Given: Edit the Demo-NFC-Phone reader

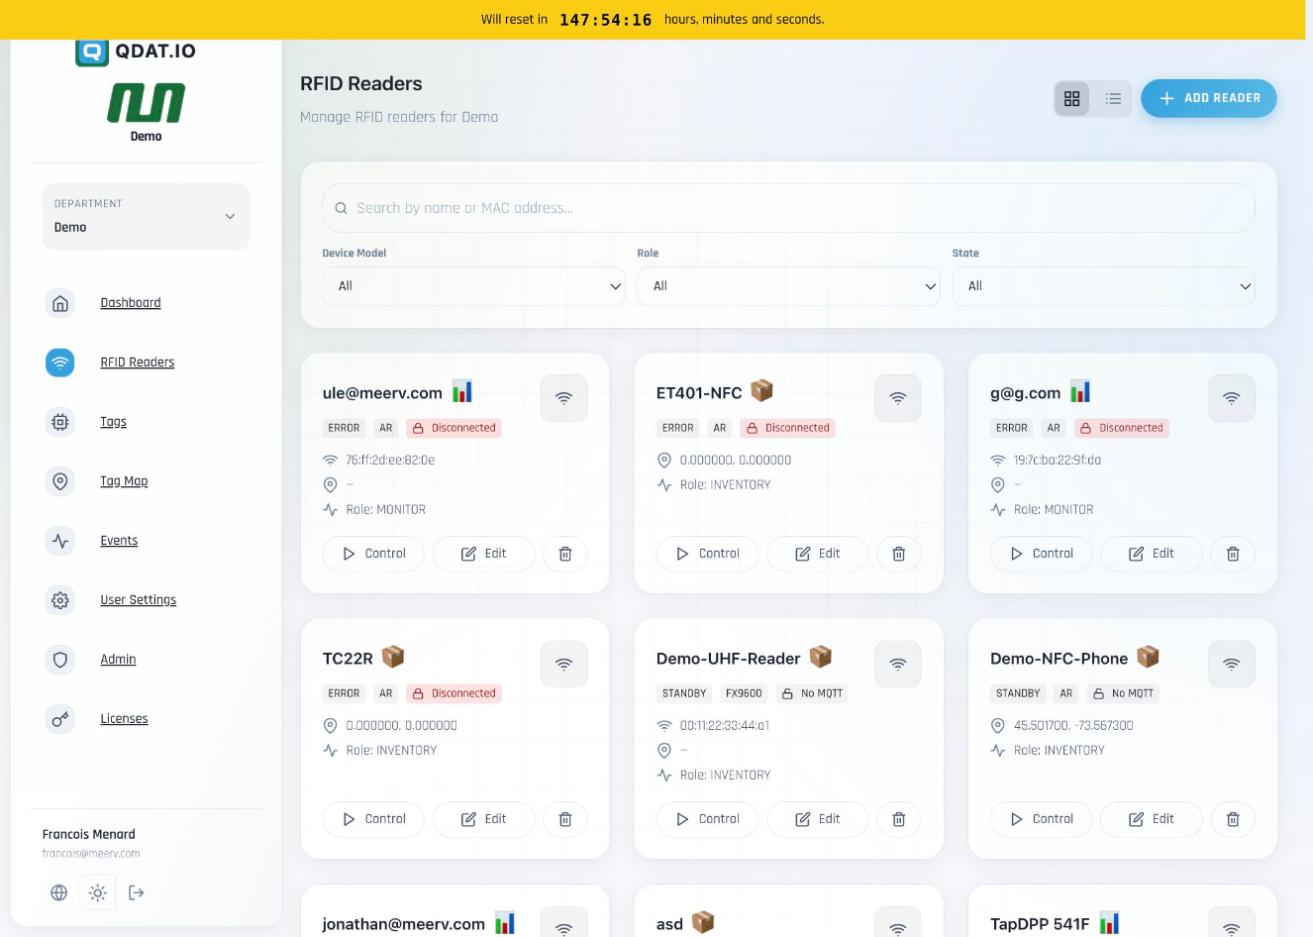Looking at the screenshot, I should (1152, 819).
